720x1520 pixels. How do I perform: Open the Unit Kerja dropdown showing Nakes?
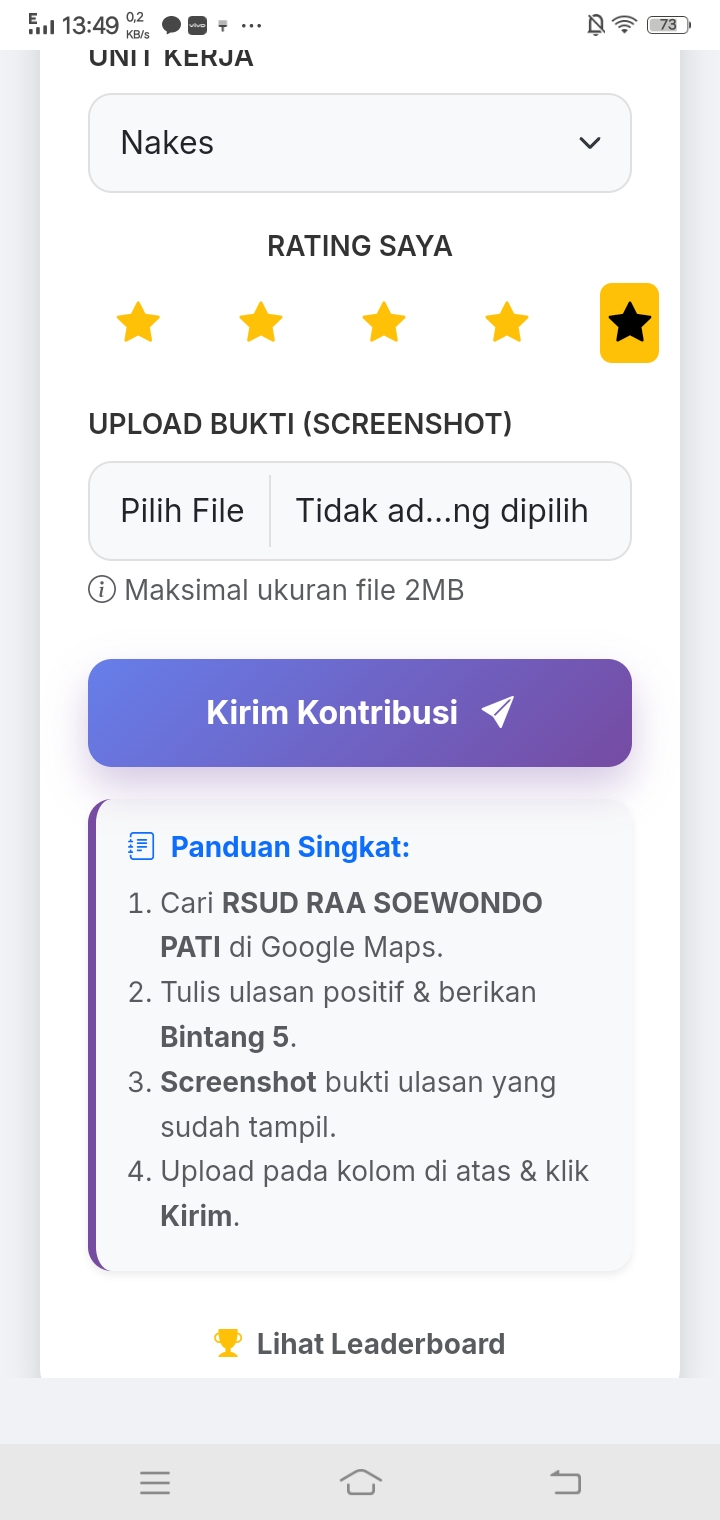coord(360,143)
